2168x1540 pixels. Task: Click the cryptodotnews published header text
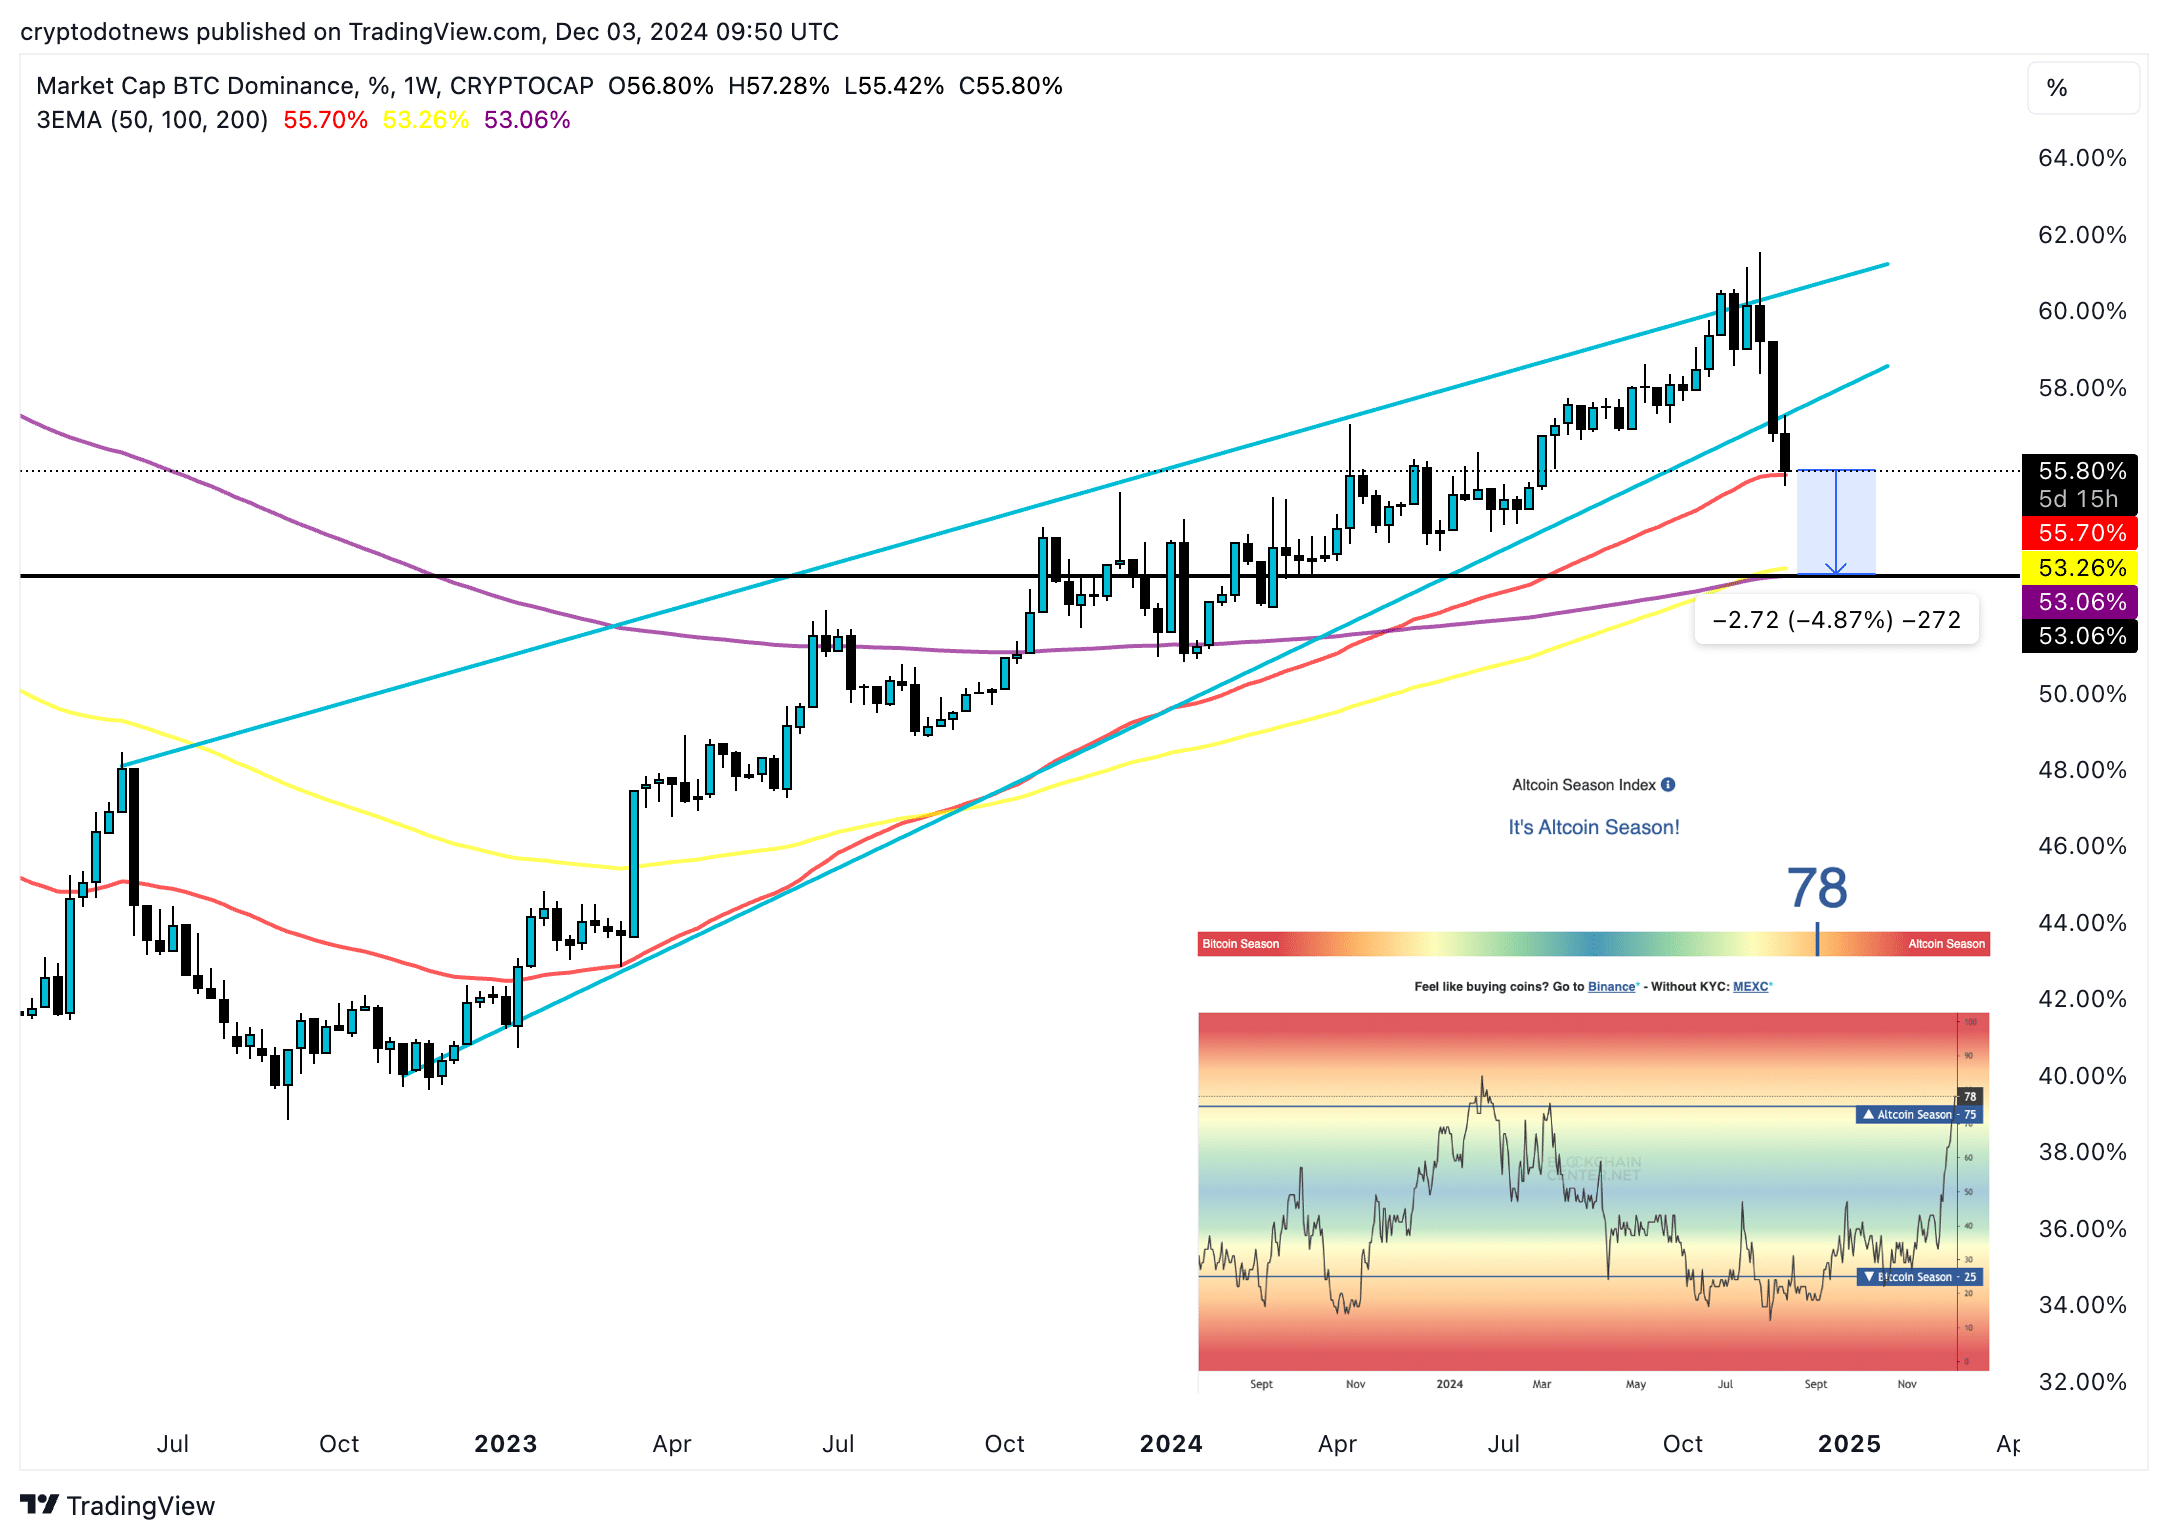pyautogui.click(x=429, y=32)
